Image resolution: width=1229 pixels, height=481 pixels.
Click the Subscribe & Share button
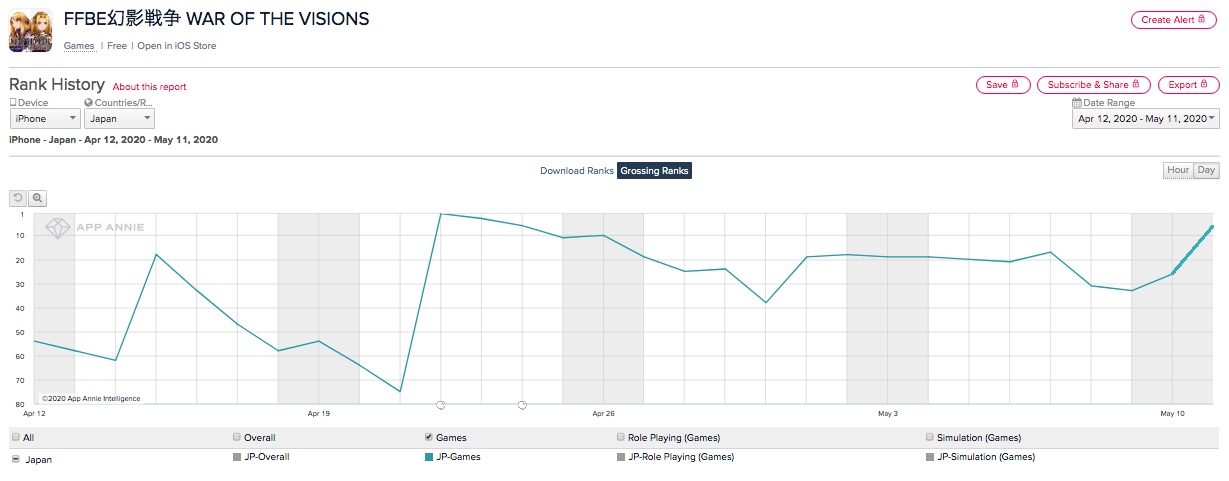(x=1094, y=85)
